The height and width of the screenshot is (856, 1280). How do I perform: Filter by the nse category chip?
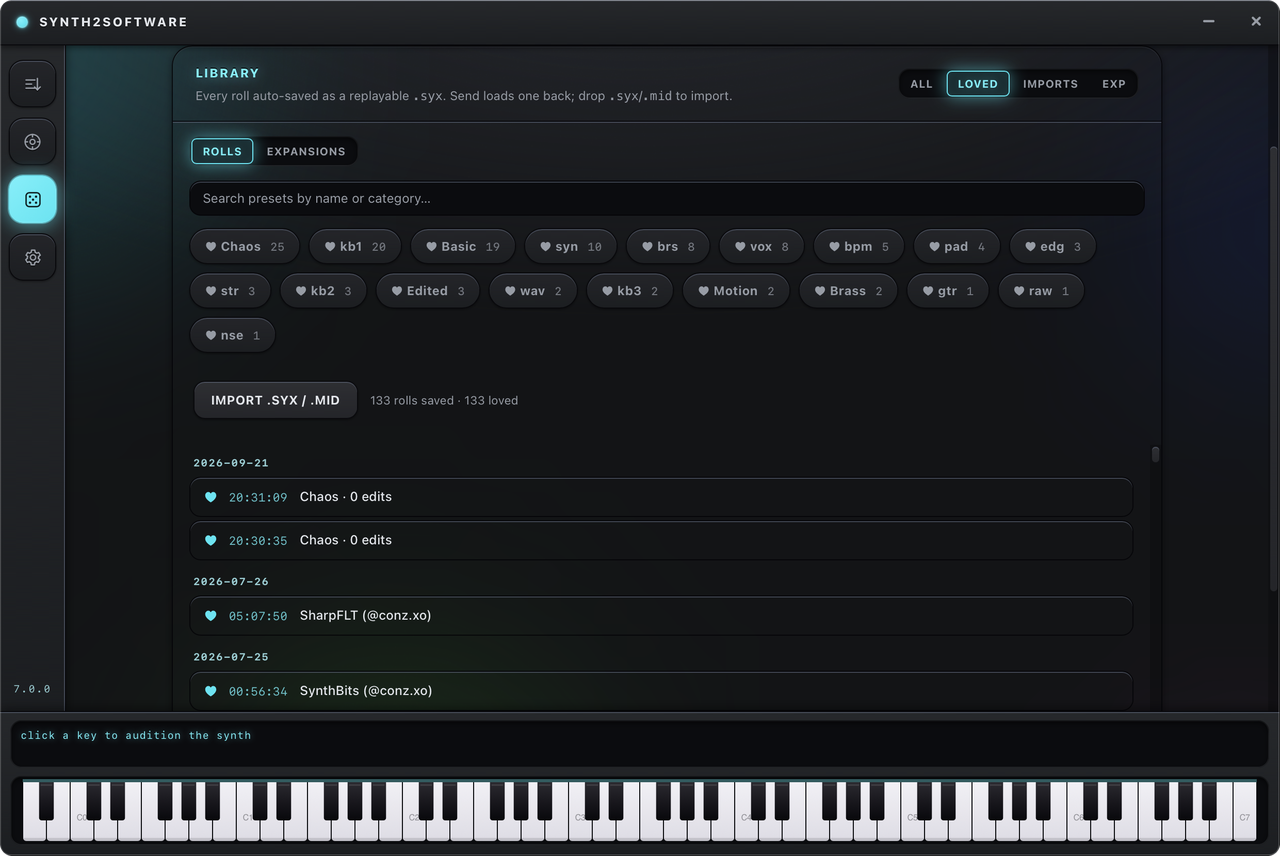tap(232, 335)
